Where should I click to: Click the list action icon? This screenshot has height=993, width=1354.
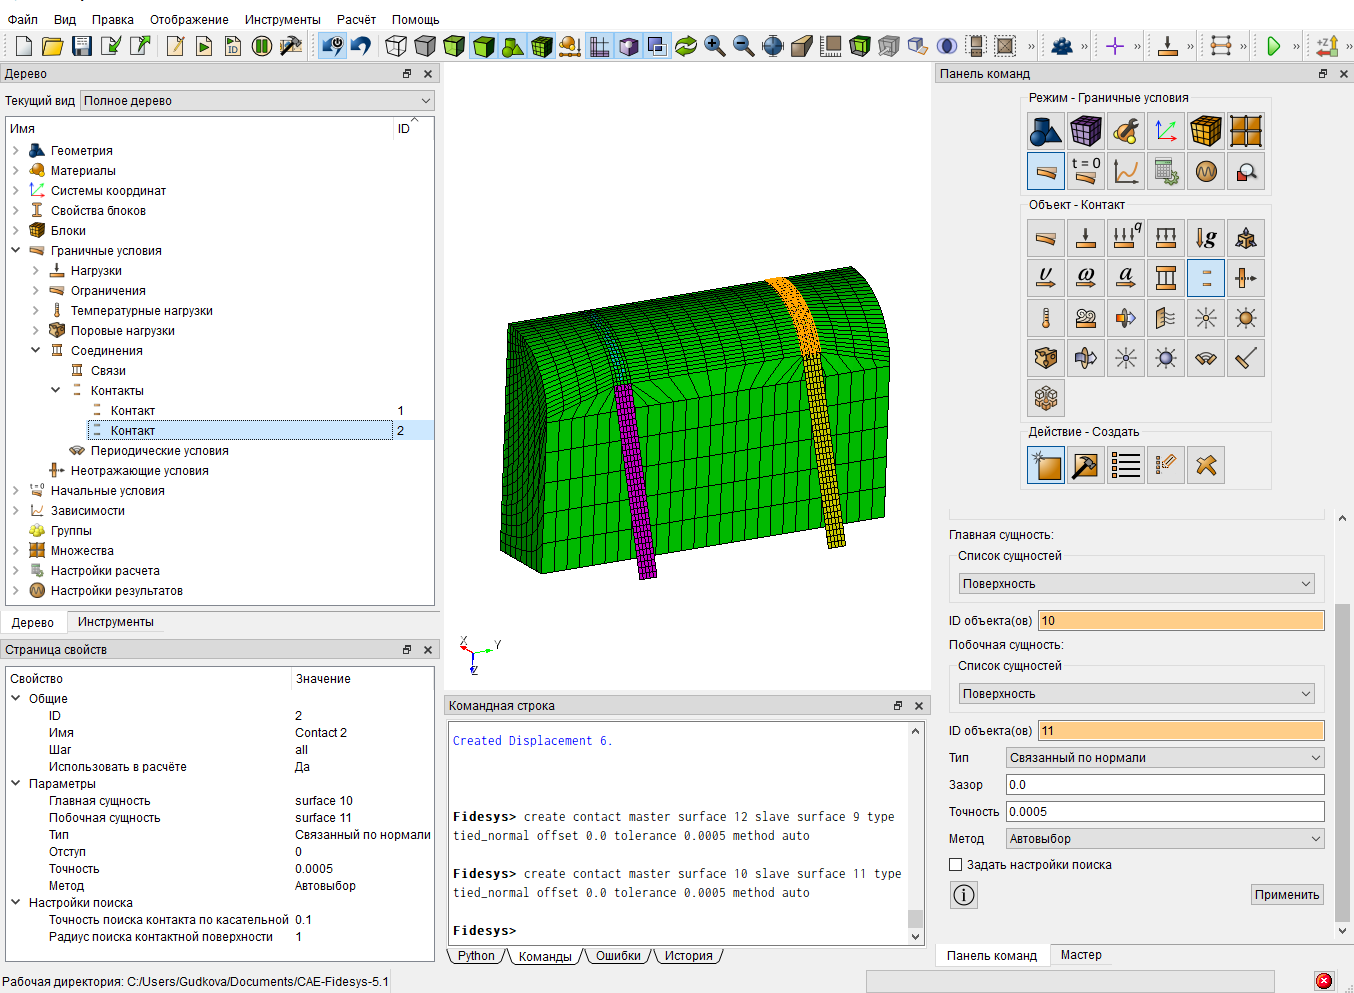[1126, 465]
